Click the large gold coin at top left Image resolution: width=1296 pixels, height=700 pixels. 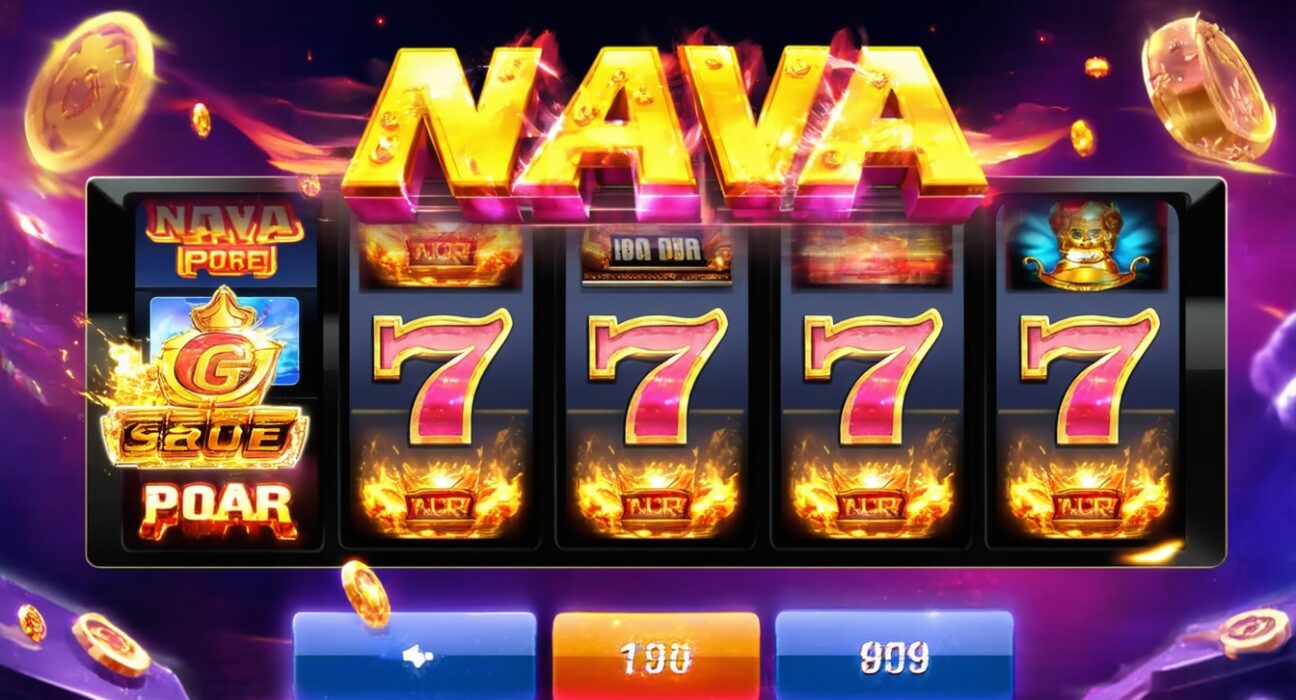click(x=90, y=90)
